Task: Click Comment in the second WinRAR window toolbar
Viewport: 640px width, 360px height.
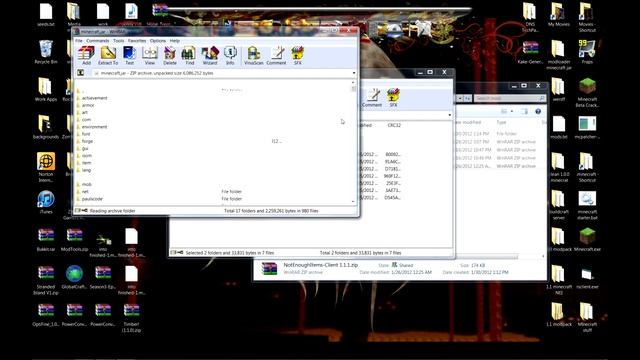Action: tap(372, 98)
